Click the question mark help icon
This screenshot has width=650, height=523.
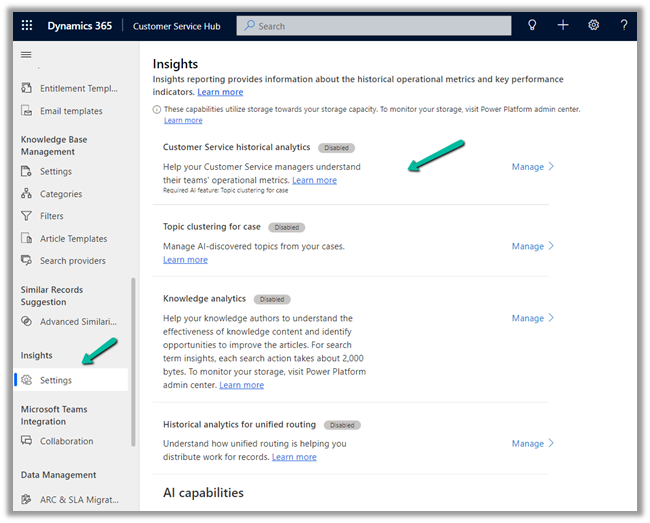[x=623, y=26]
